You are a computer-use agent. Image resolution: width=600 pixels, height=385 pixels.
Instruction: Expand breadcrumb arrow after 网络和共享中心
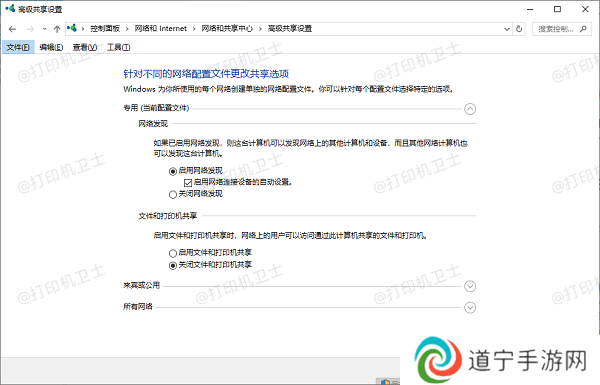click(x=260, y=29)
